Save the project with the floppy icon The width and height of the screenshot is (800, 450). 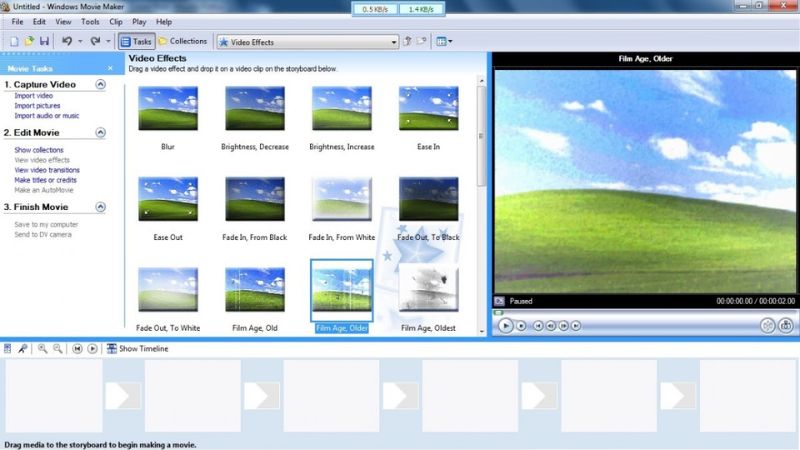pyautogui.click(x=44, y=41)
